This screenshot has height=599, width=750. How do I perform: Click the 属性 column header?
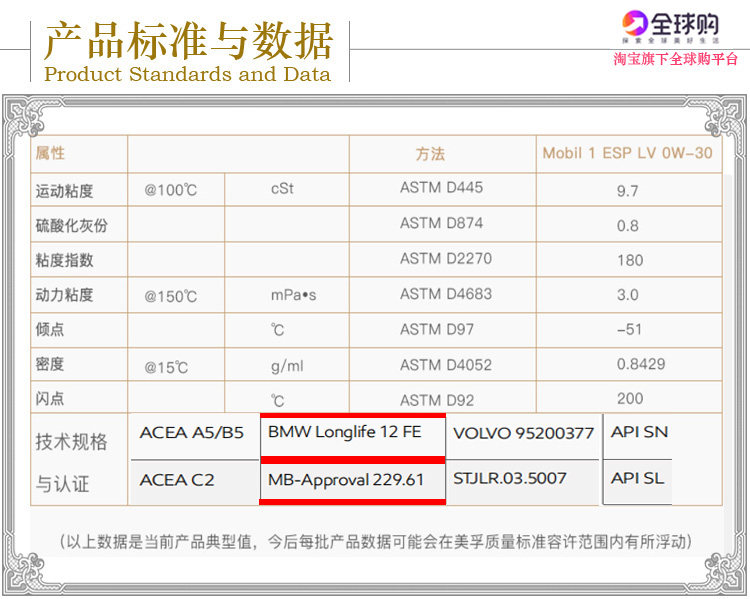tap(50, 153)
